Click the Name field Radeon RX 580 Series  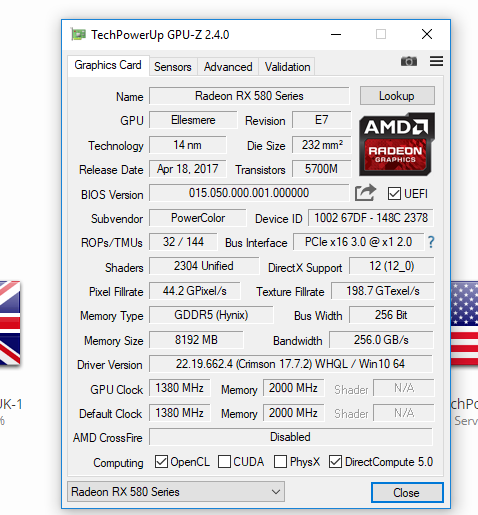(x=249, y=96)
